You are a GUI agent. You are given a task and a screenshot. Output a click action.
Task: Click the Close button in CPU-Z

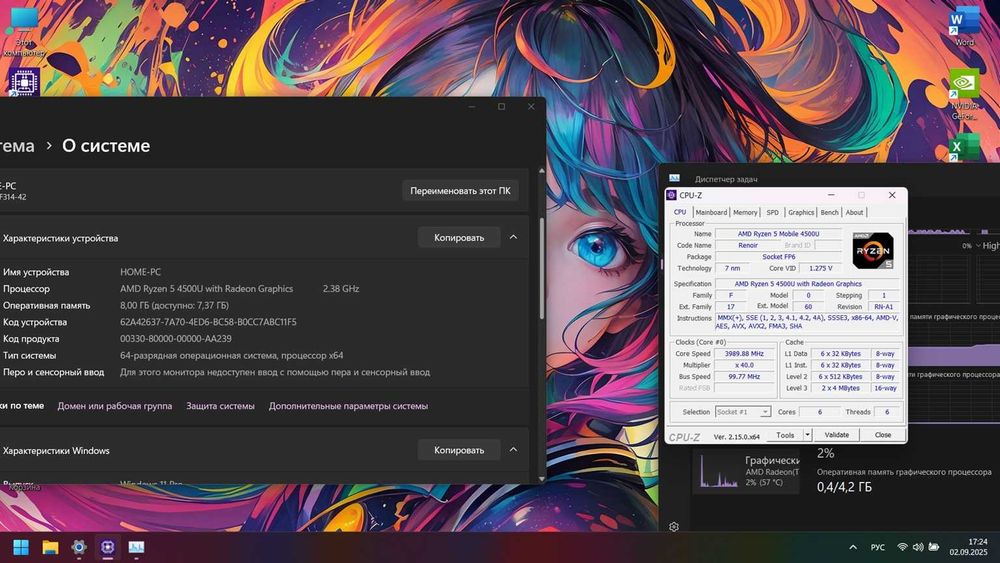883,435
